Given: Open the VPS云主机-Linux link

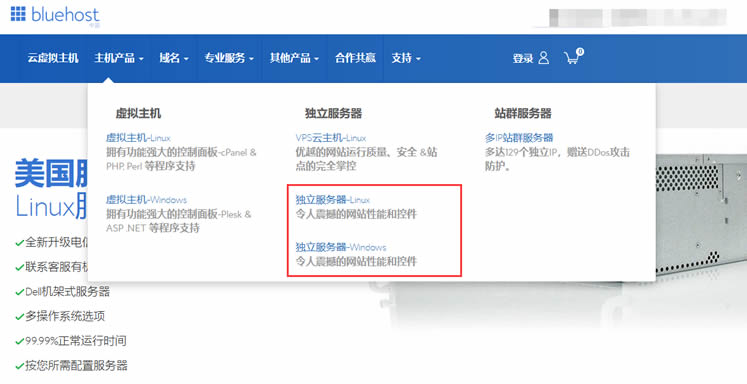Looking at the screenshot, I should coord(331,138).
